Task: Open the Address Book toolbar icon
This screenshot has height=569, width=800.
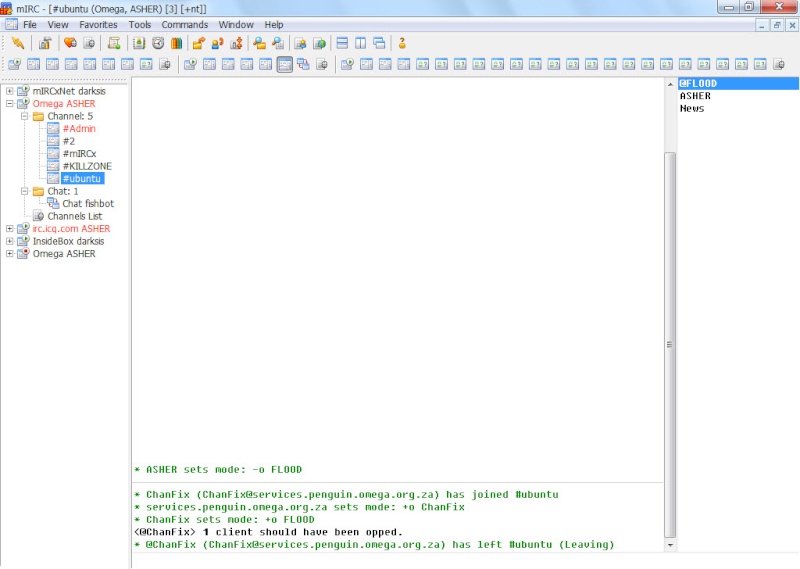Action: pyautogui.click(x=139, y=43)
